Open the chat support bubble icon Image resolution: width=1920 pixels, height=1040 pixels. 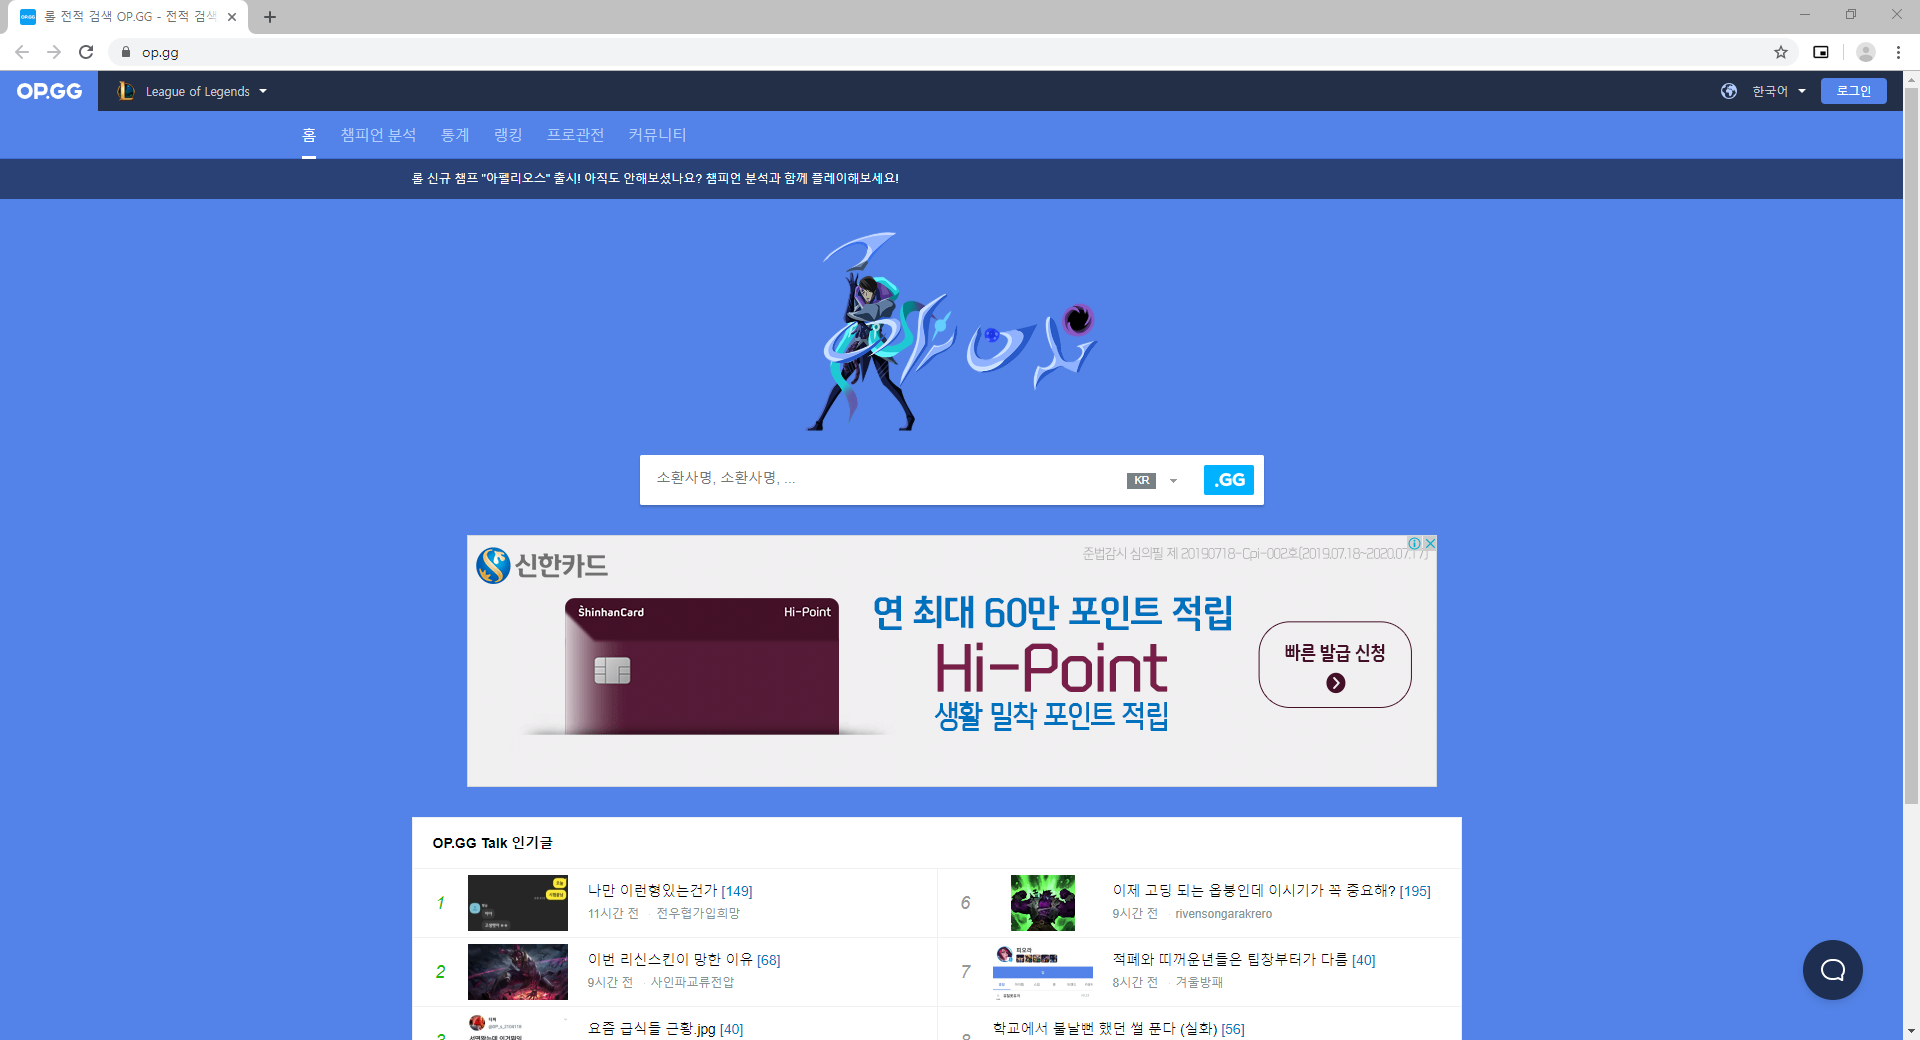[x=1832, y=969]
